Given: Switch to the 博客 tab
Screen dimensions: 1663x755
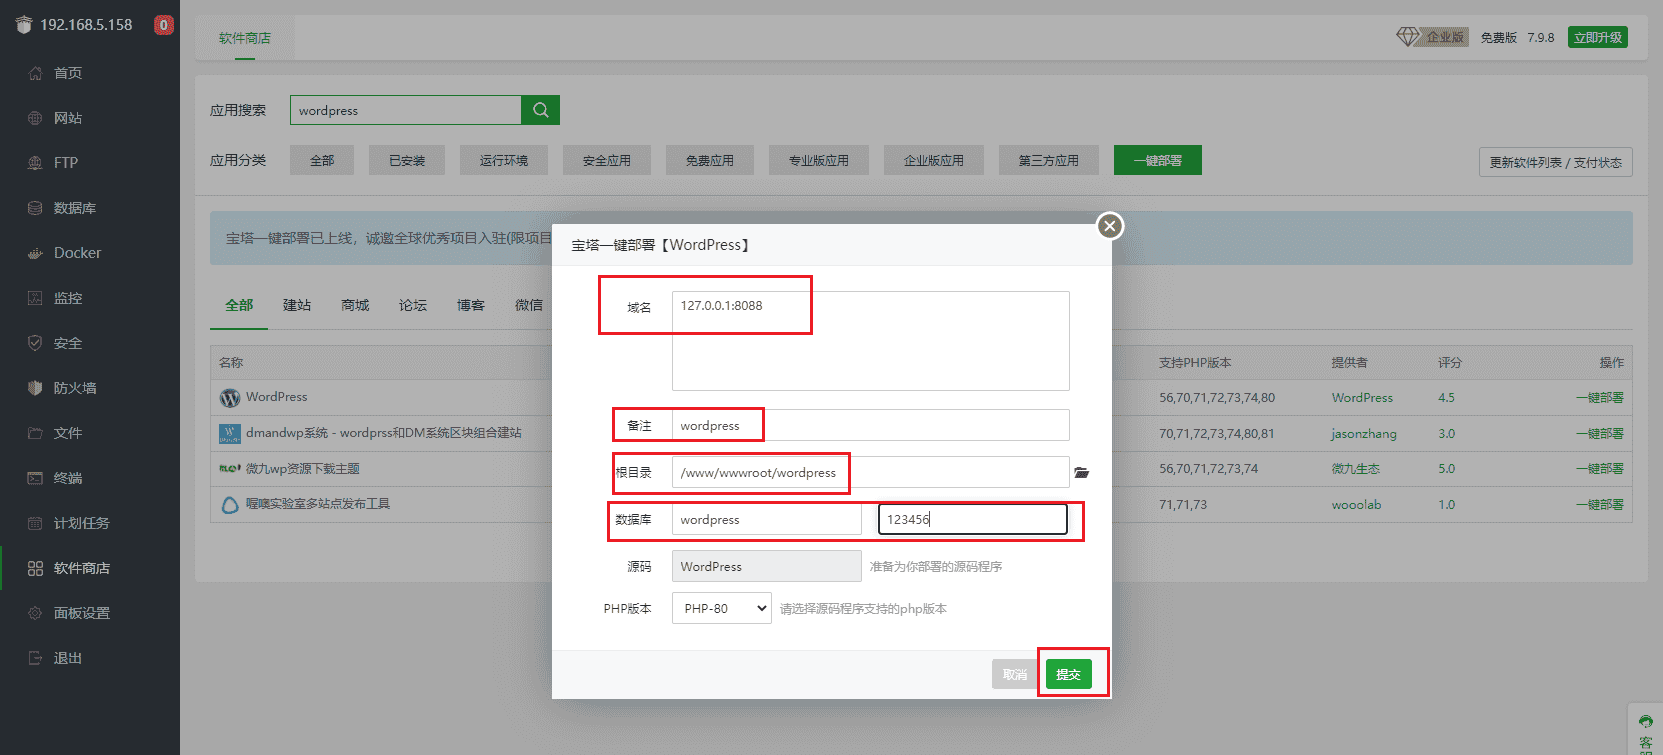Looking at the screenshot, I should (x=471, y=305).
